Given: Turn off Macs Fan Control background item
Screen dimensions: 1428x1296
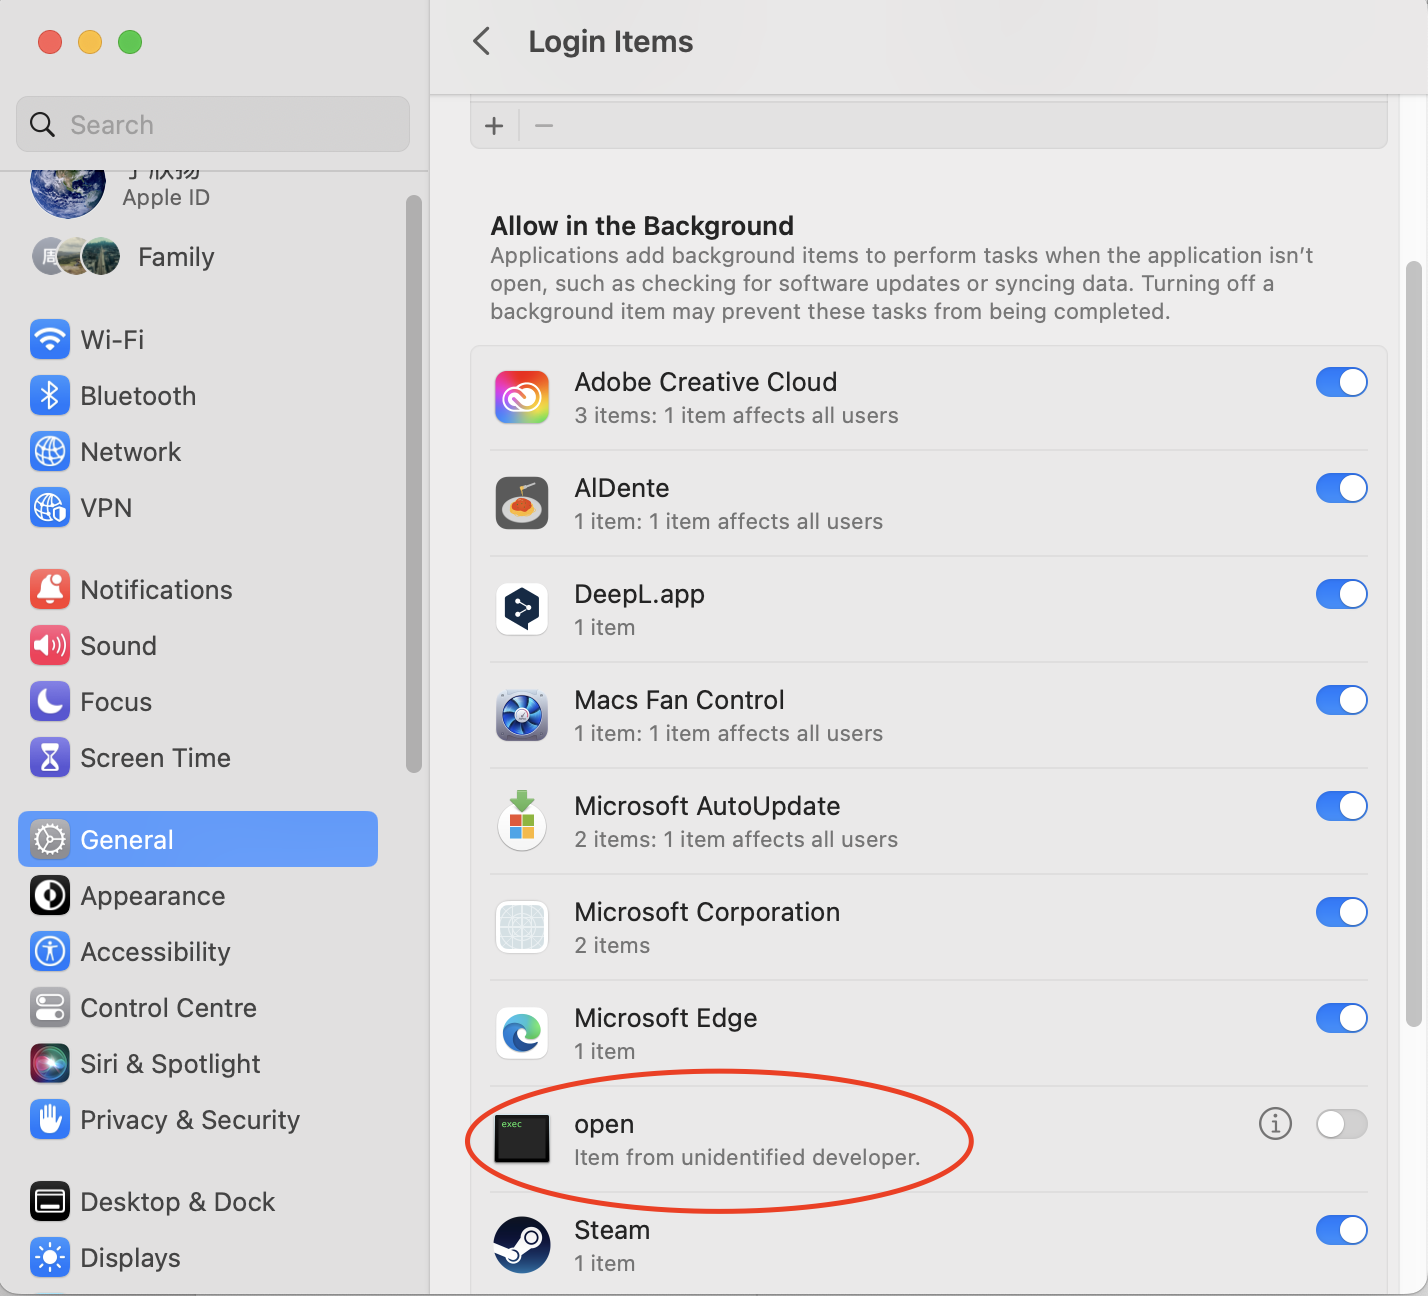Looking at the screenshot, I should tap(1341, 700).
